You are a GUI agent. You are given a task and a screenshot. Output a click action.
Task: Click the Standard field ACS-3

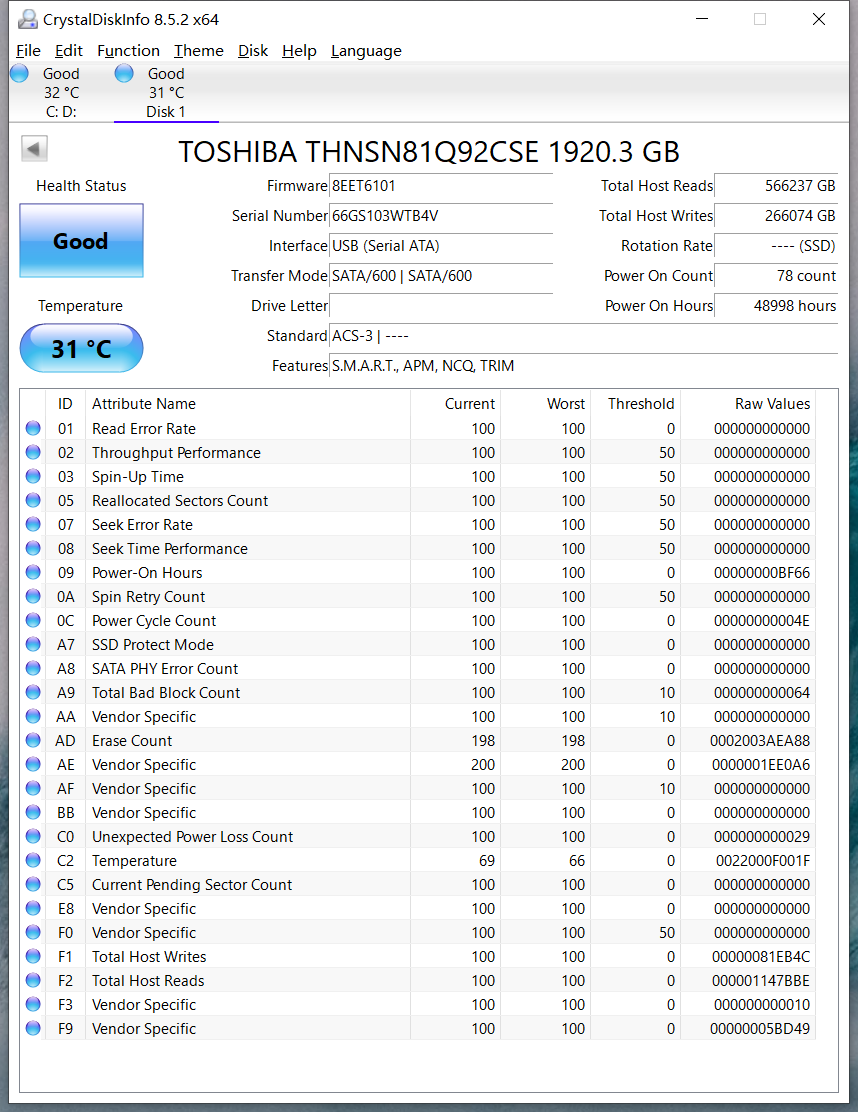[584, 336]
